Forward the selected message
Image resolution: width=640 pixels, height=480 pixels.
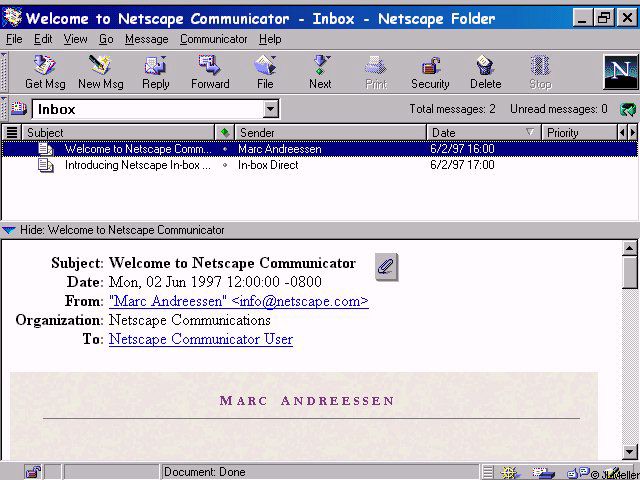pos(210,72)
